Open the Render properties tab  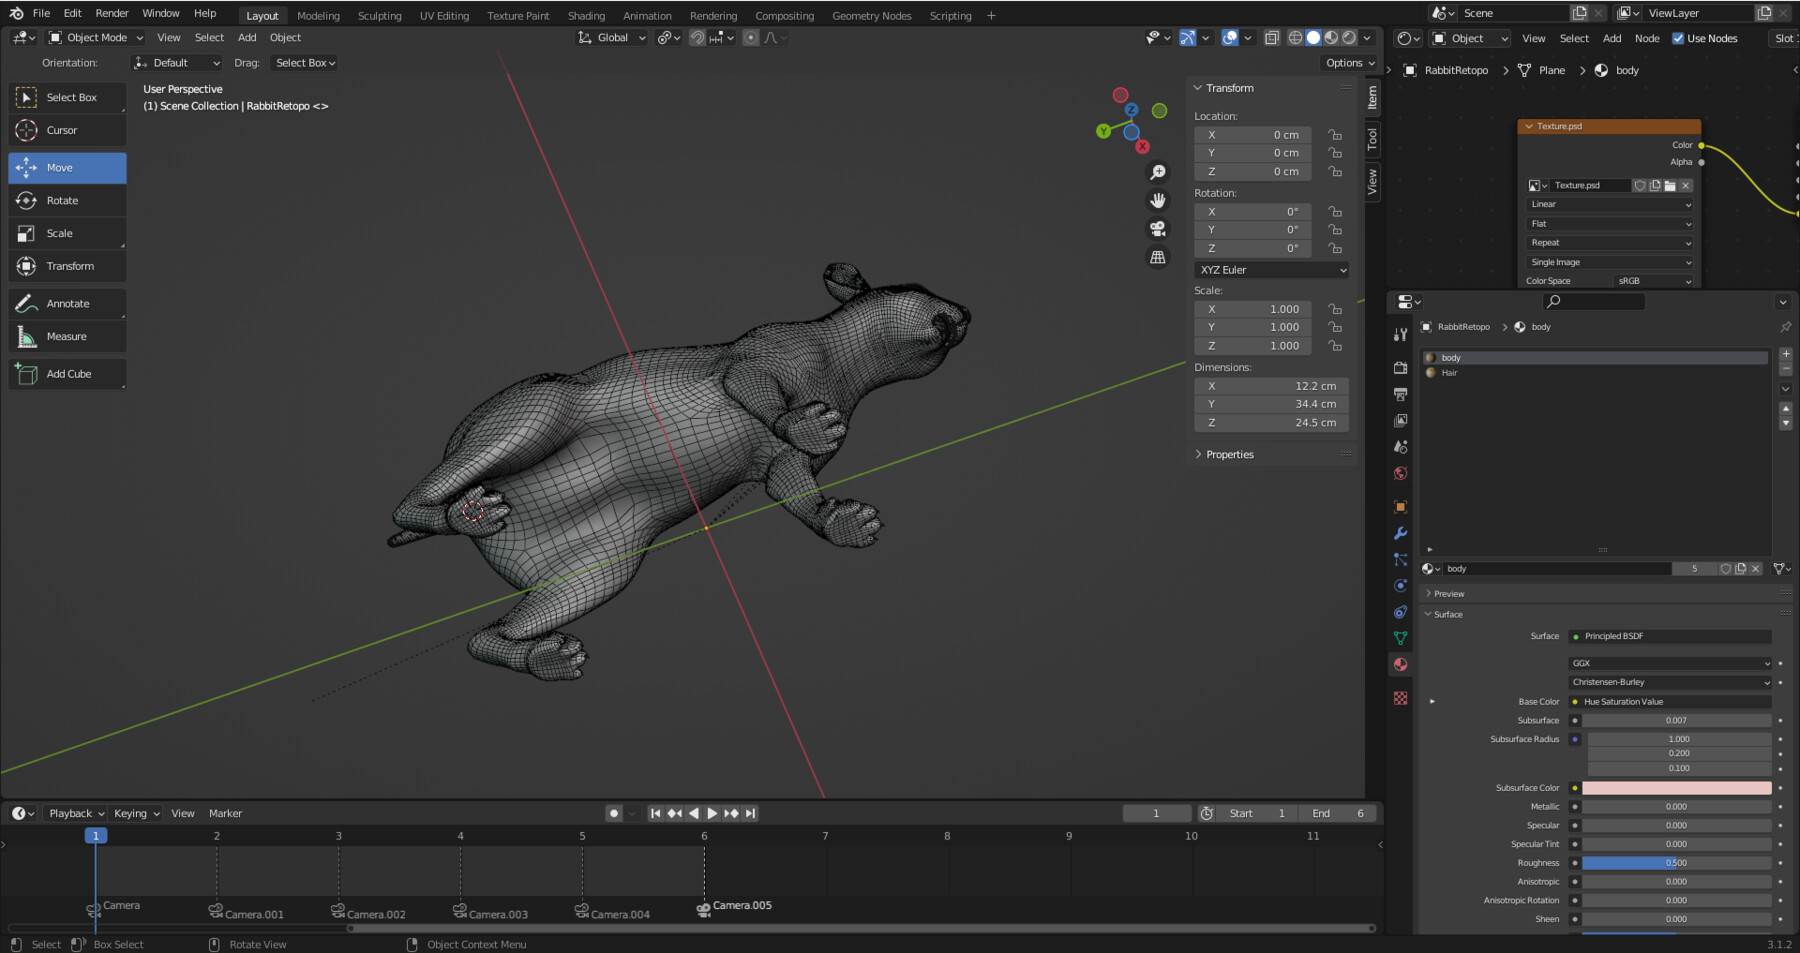pyautogui.click(x=1400, y=368)
